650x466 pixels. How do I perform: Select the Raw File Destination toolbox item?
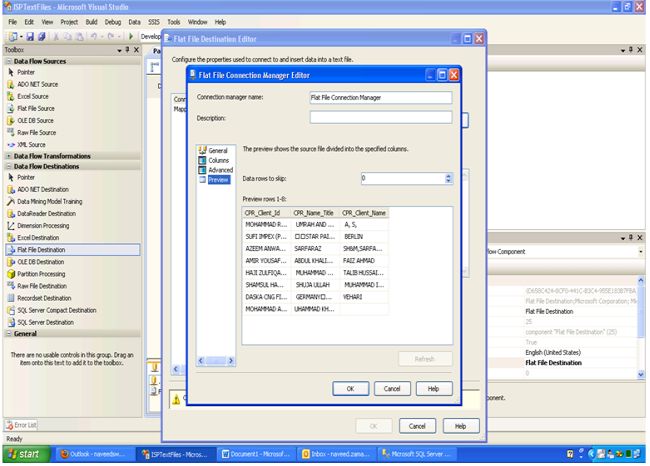point(42,286)
